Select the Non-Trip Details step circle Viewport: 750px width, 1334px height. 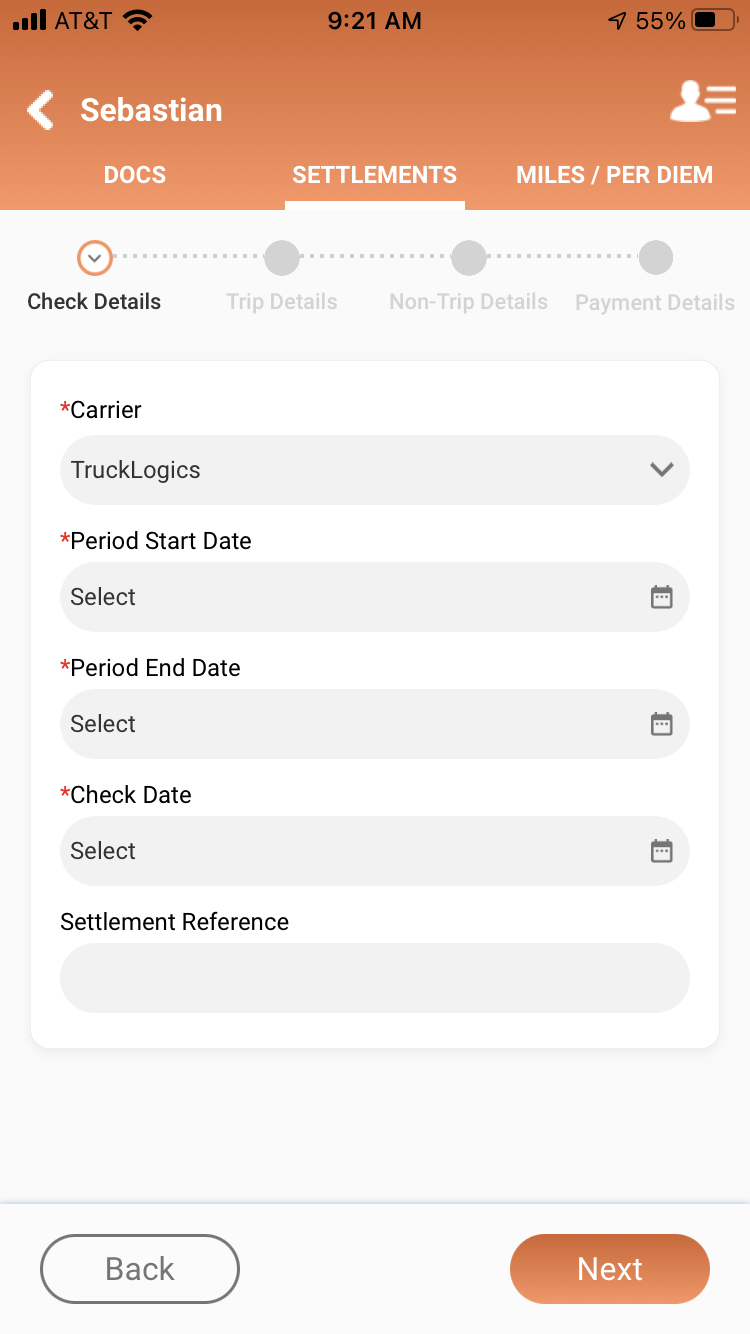point(468,258)
